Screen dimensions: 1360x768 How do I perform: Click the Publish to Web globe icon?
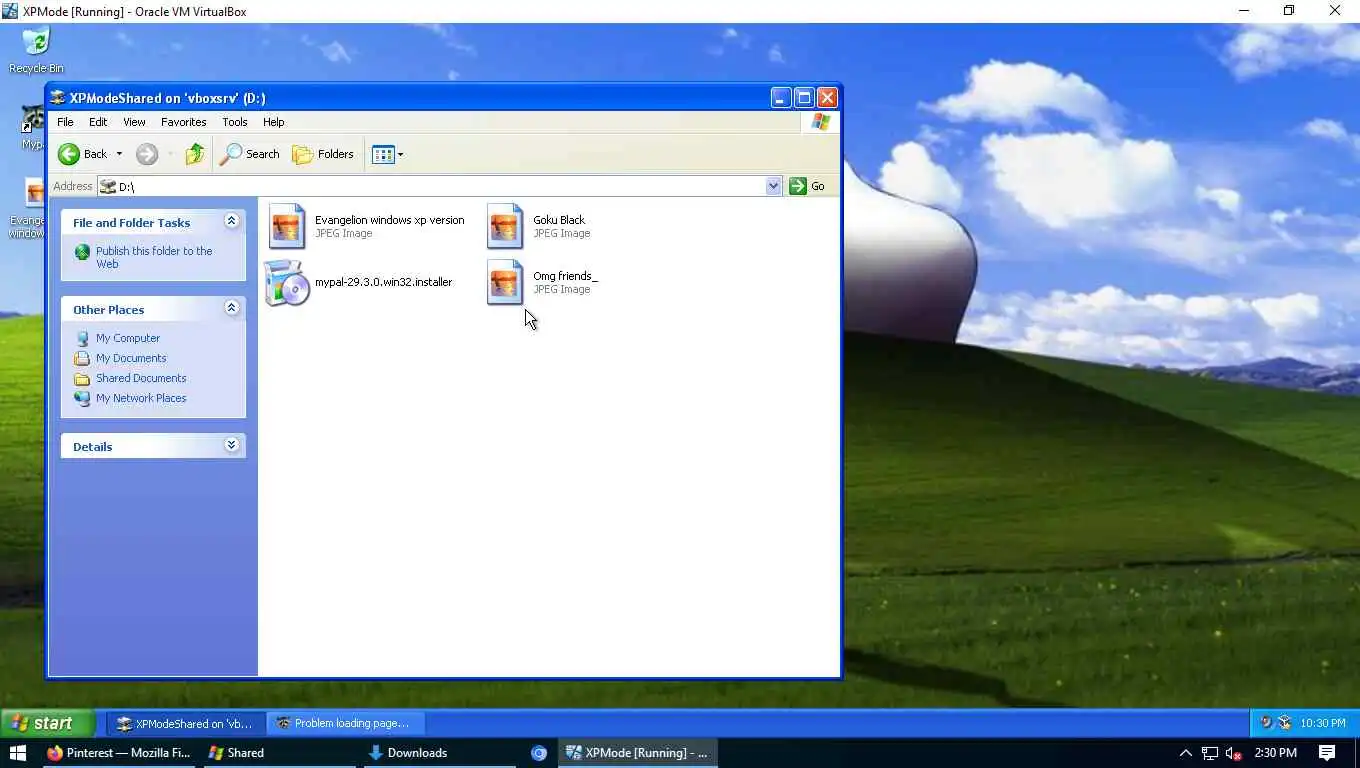[x=82, y=252]
